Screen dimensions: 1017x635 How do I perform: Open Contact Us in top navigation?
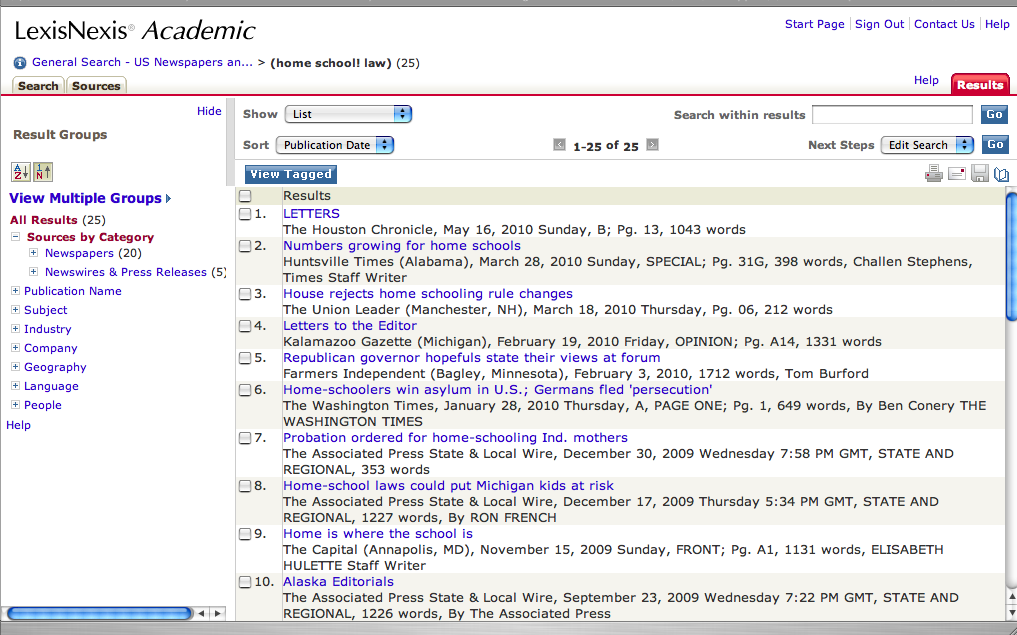944,24
